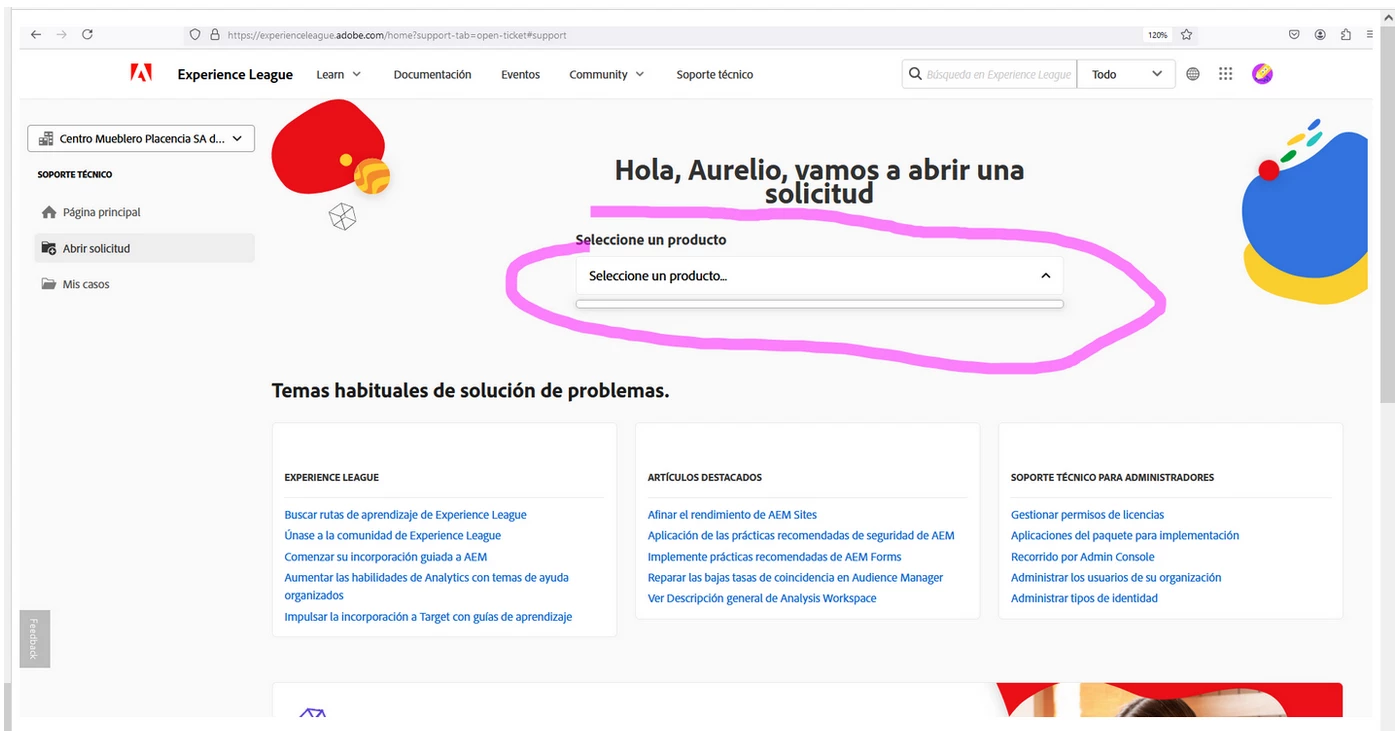Open Reparar las bajas tasas de coincidencia link
The height and width of the screenshot is (731, 1395).
tap(795, 578)
